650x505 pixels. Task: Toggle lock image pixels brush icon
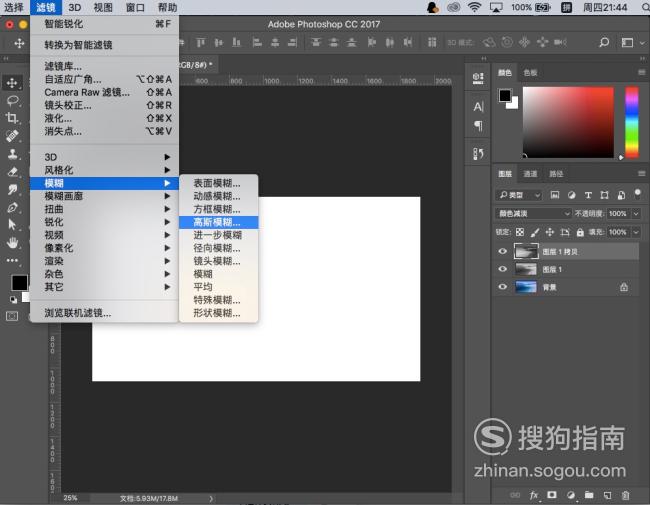[535, 232]
